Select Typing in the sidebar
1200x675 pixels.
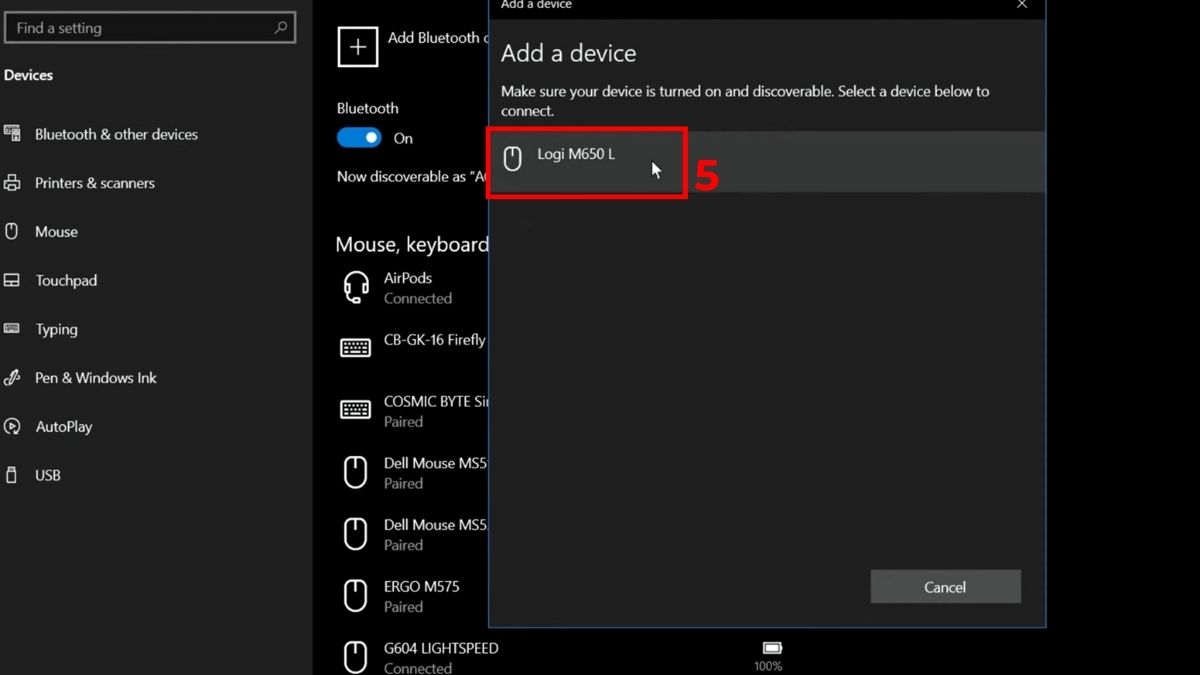[x=56, y=329]
